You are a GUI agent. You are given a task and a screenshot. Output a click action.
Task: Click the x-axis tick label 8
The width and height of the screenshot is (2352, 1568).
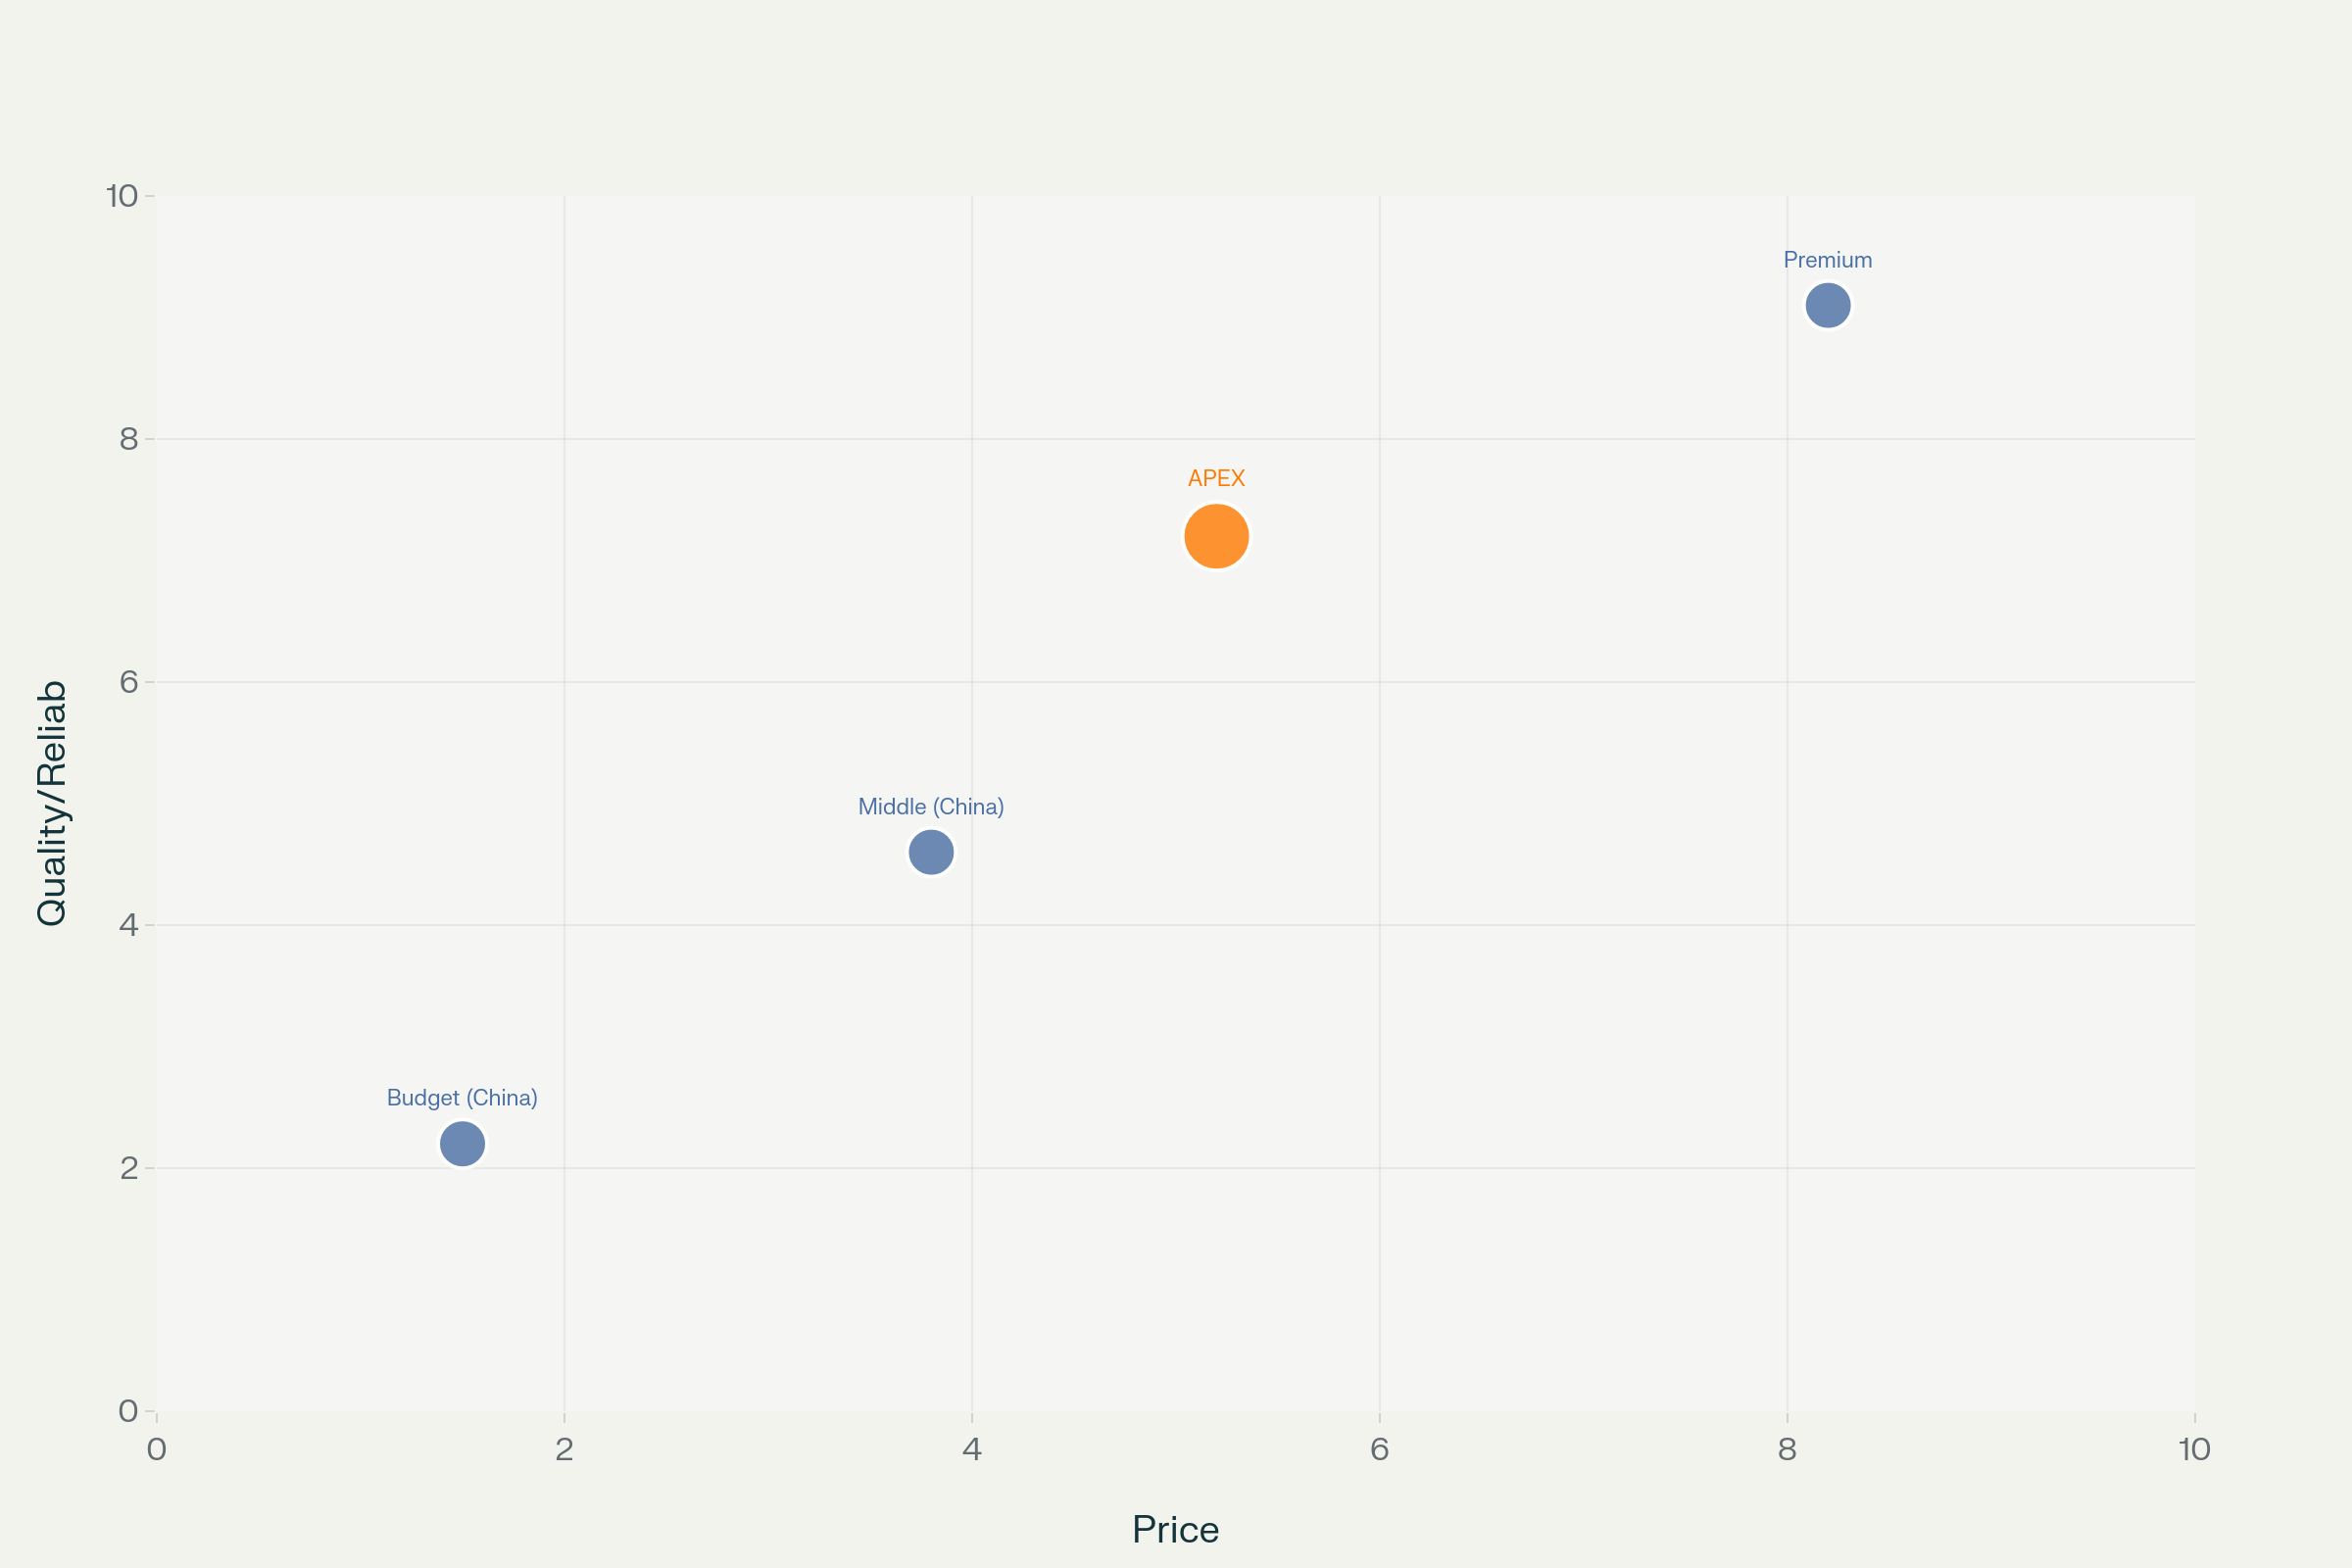click(x=1787, y=1449)
